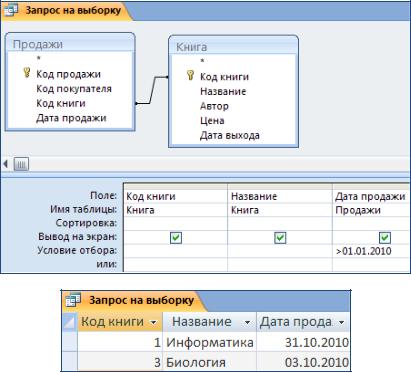411x372 pixels.
Task: Click the Название results column header
Action: [x=209, y=322]
